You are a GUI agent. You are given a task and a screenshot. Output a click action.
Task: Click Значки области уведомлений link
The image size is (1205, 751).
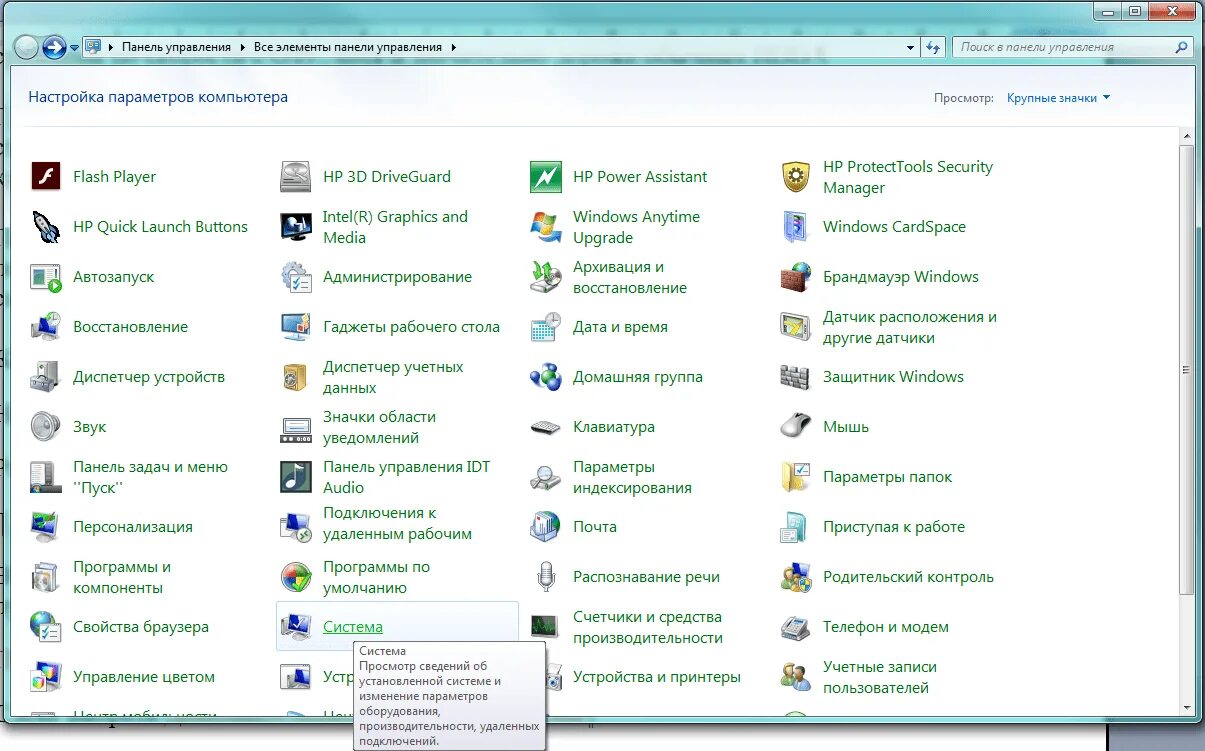point(379,427)
